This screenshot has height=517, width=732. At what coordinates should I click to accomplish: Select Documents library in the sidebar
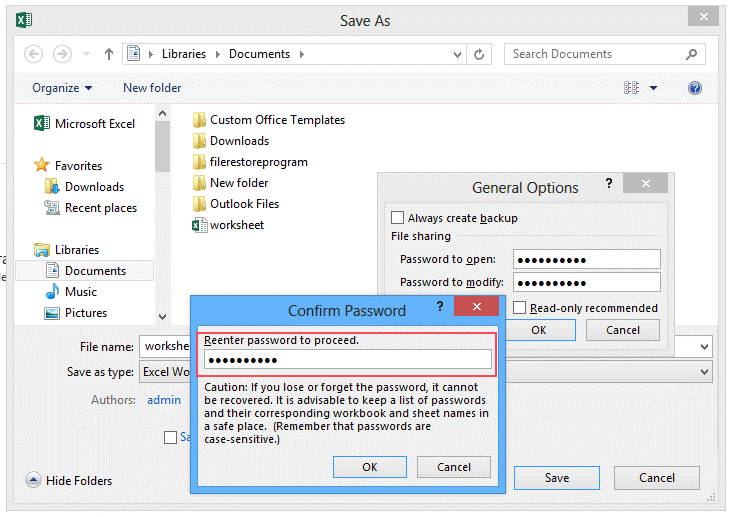(x=84, y=271)
